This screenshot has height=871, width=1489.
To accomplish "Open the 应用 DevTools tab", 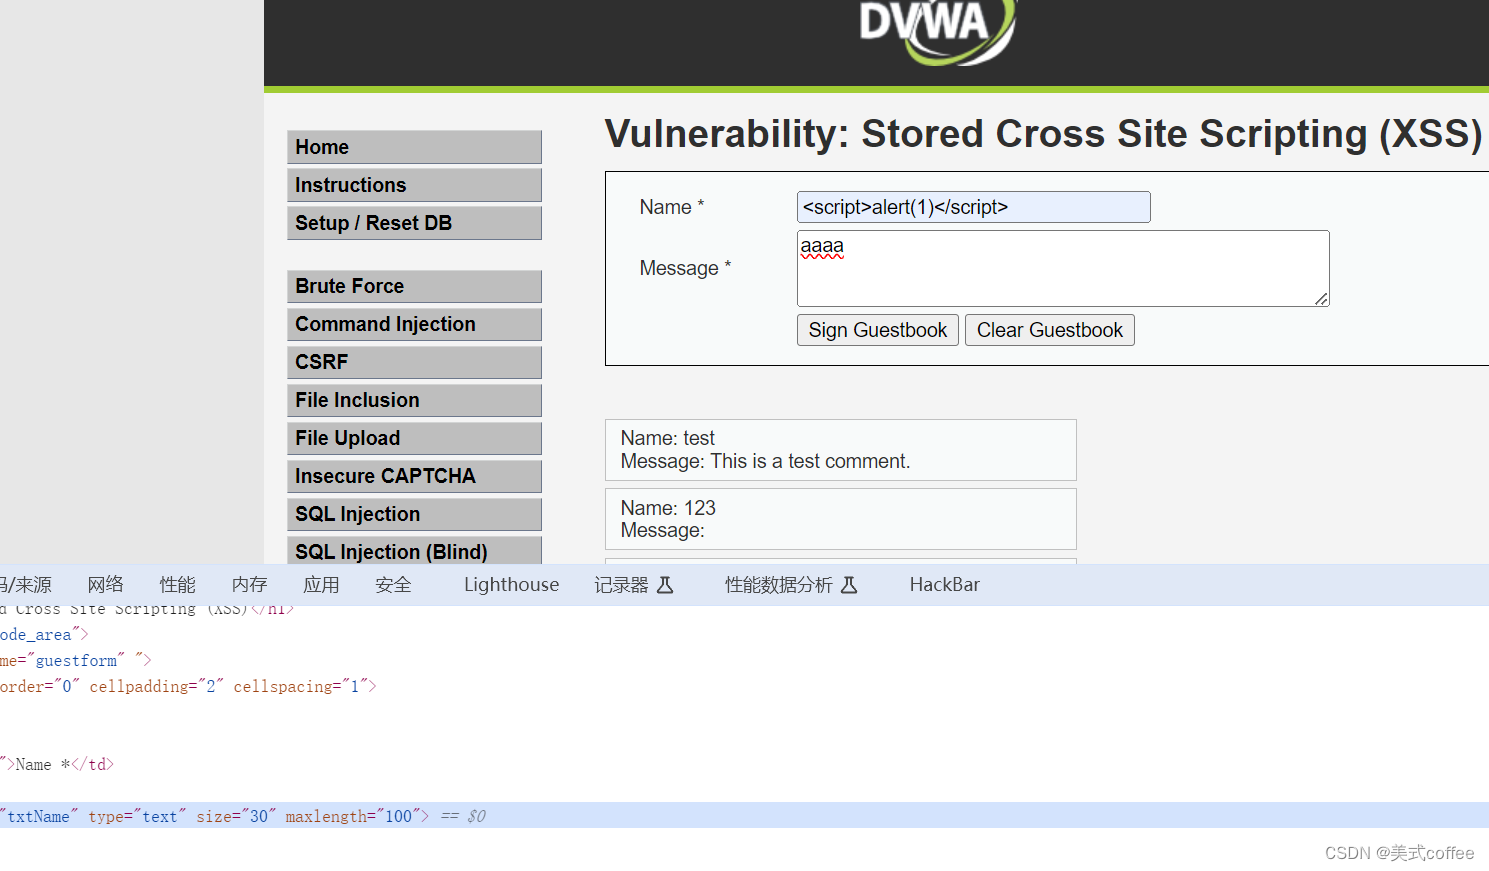I will tap(321, 585).
